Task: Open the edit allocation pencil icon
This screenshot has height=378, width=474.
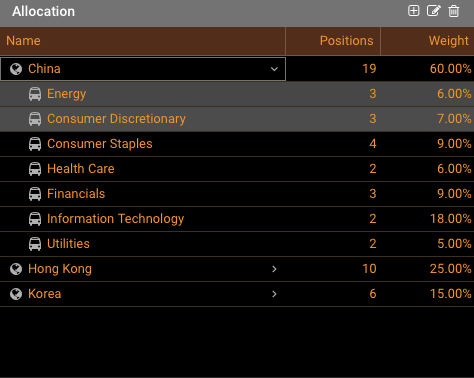Action: coord(433,11)
